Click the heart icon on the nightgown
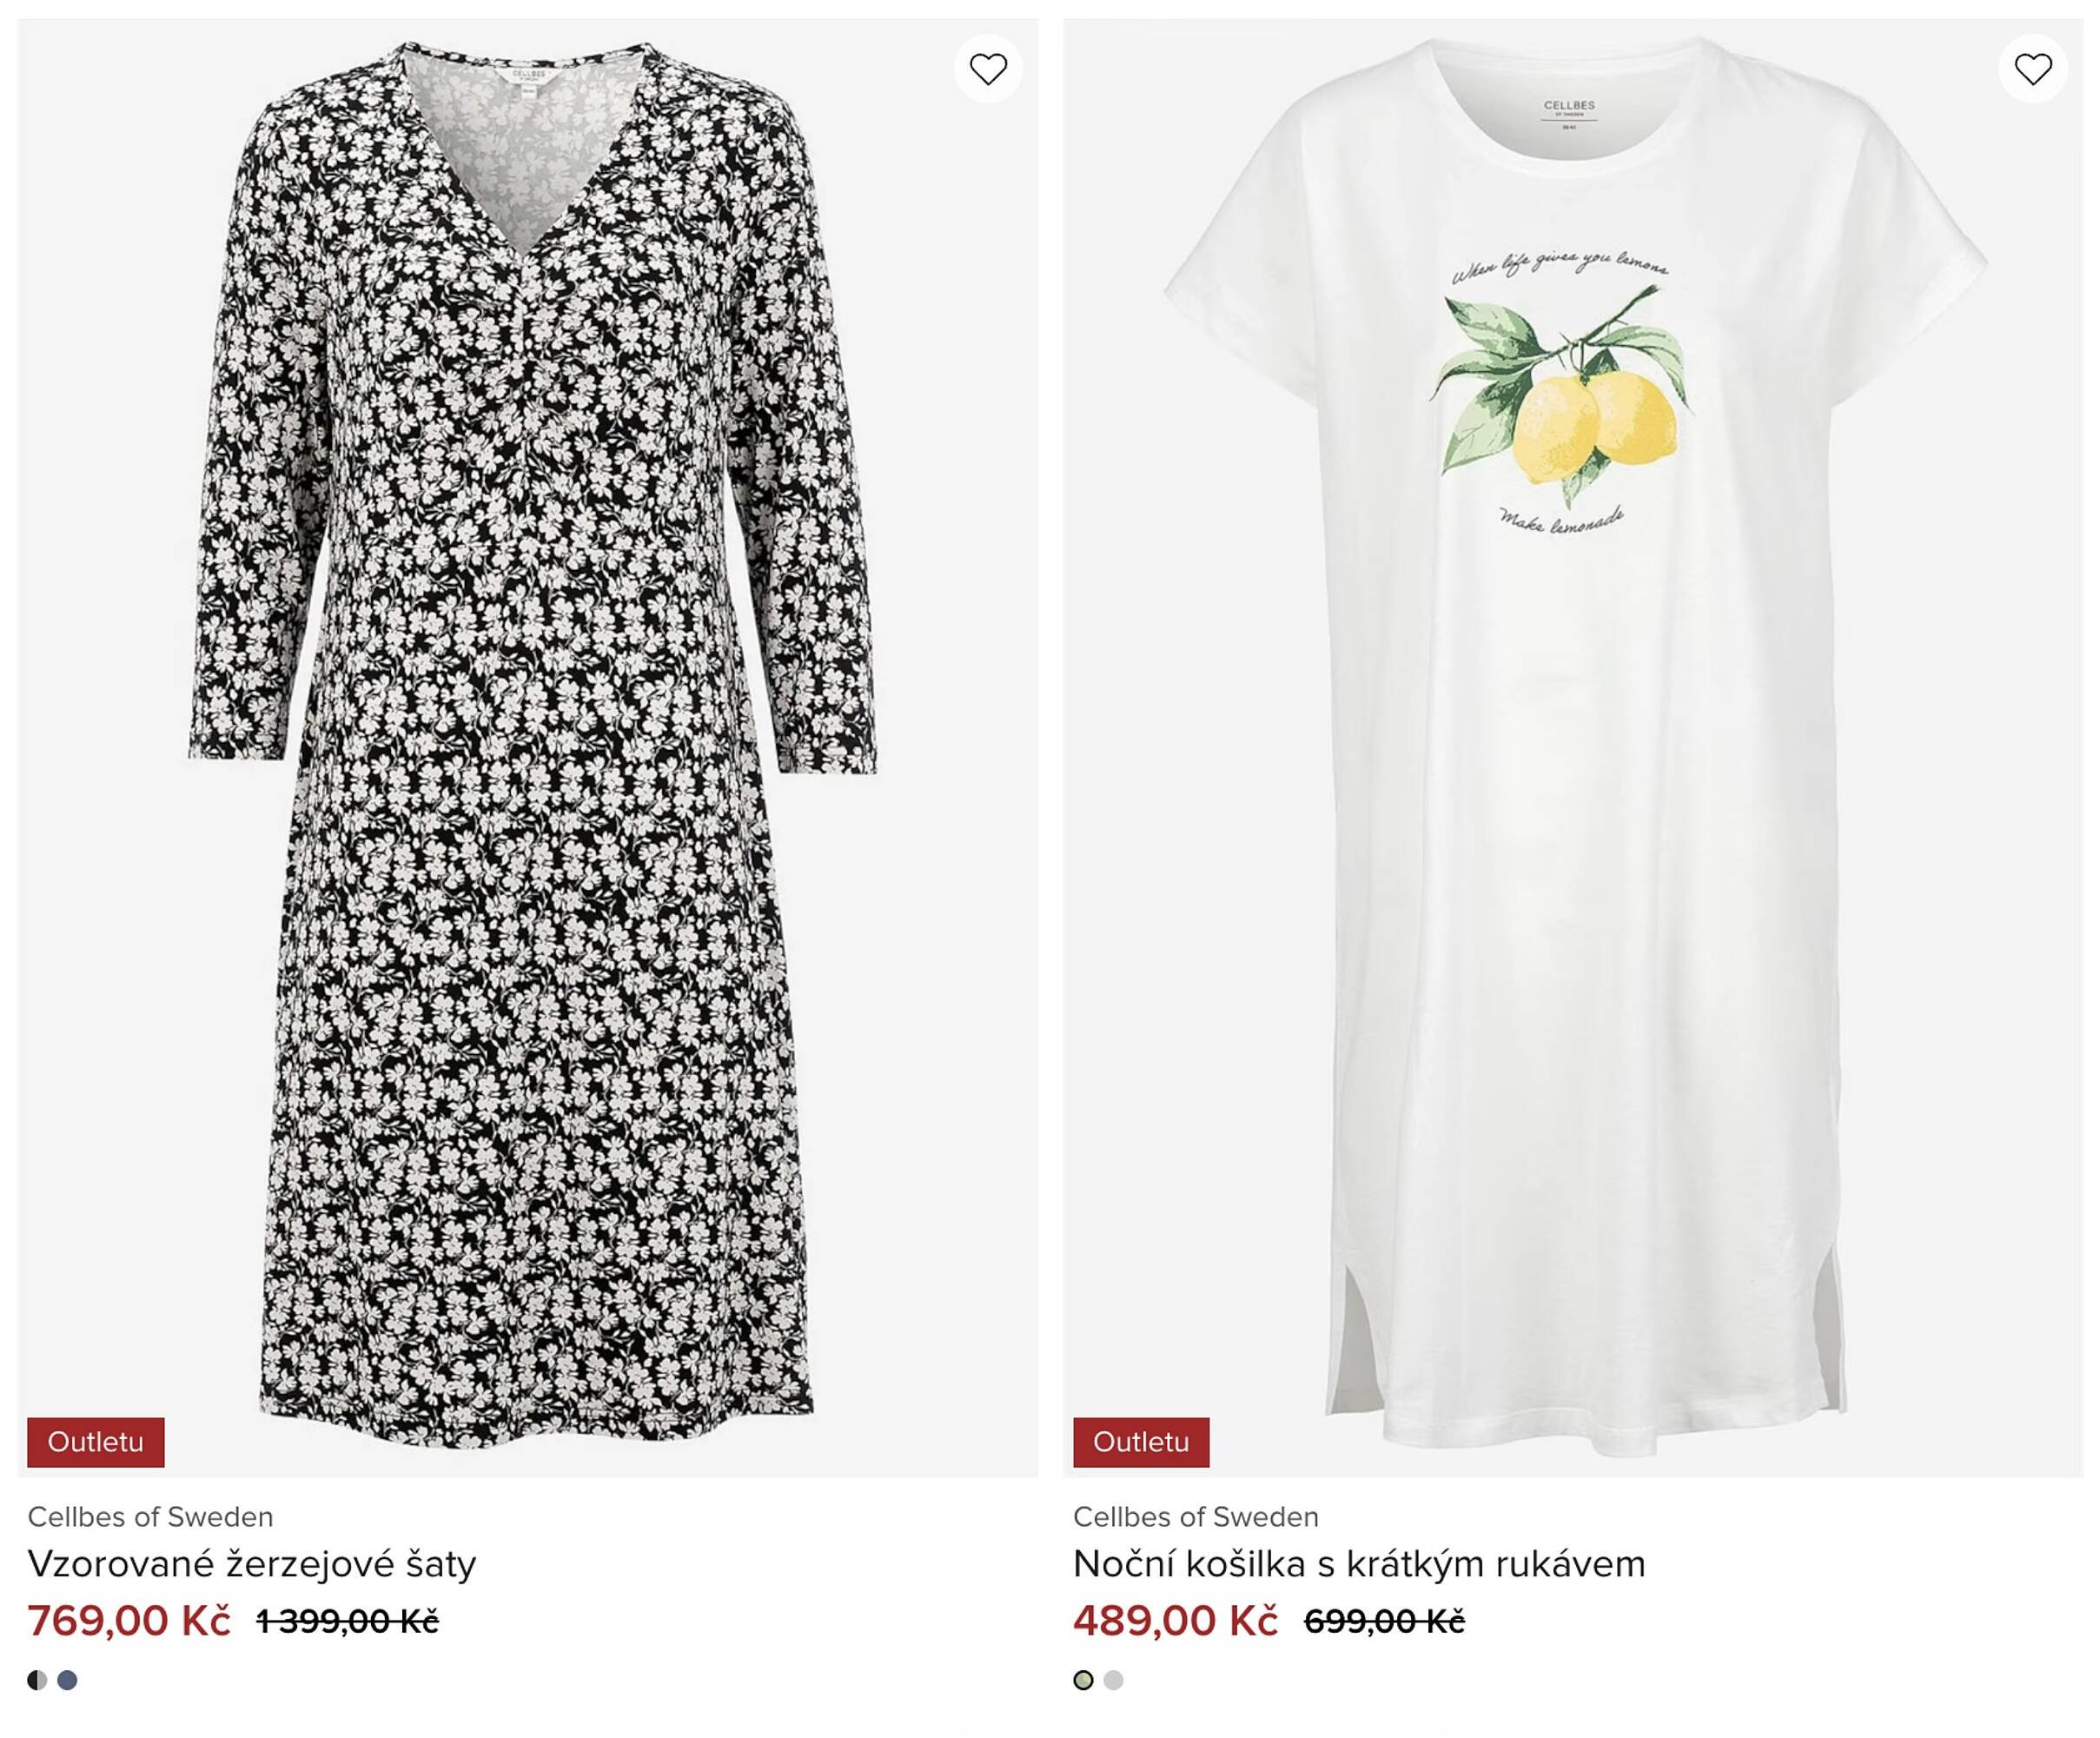Viewport: 2100px width, 1738px height. click(x=2032, y=69)
